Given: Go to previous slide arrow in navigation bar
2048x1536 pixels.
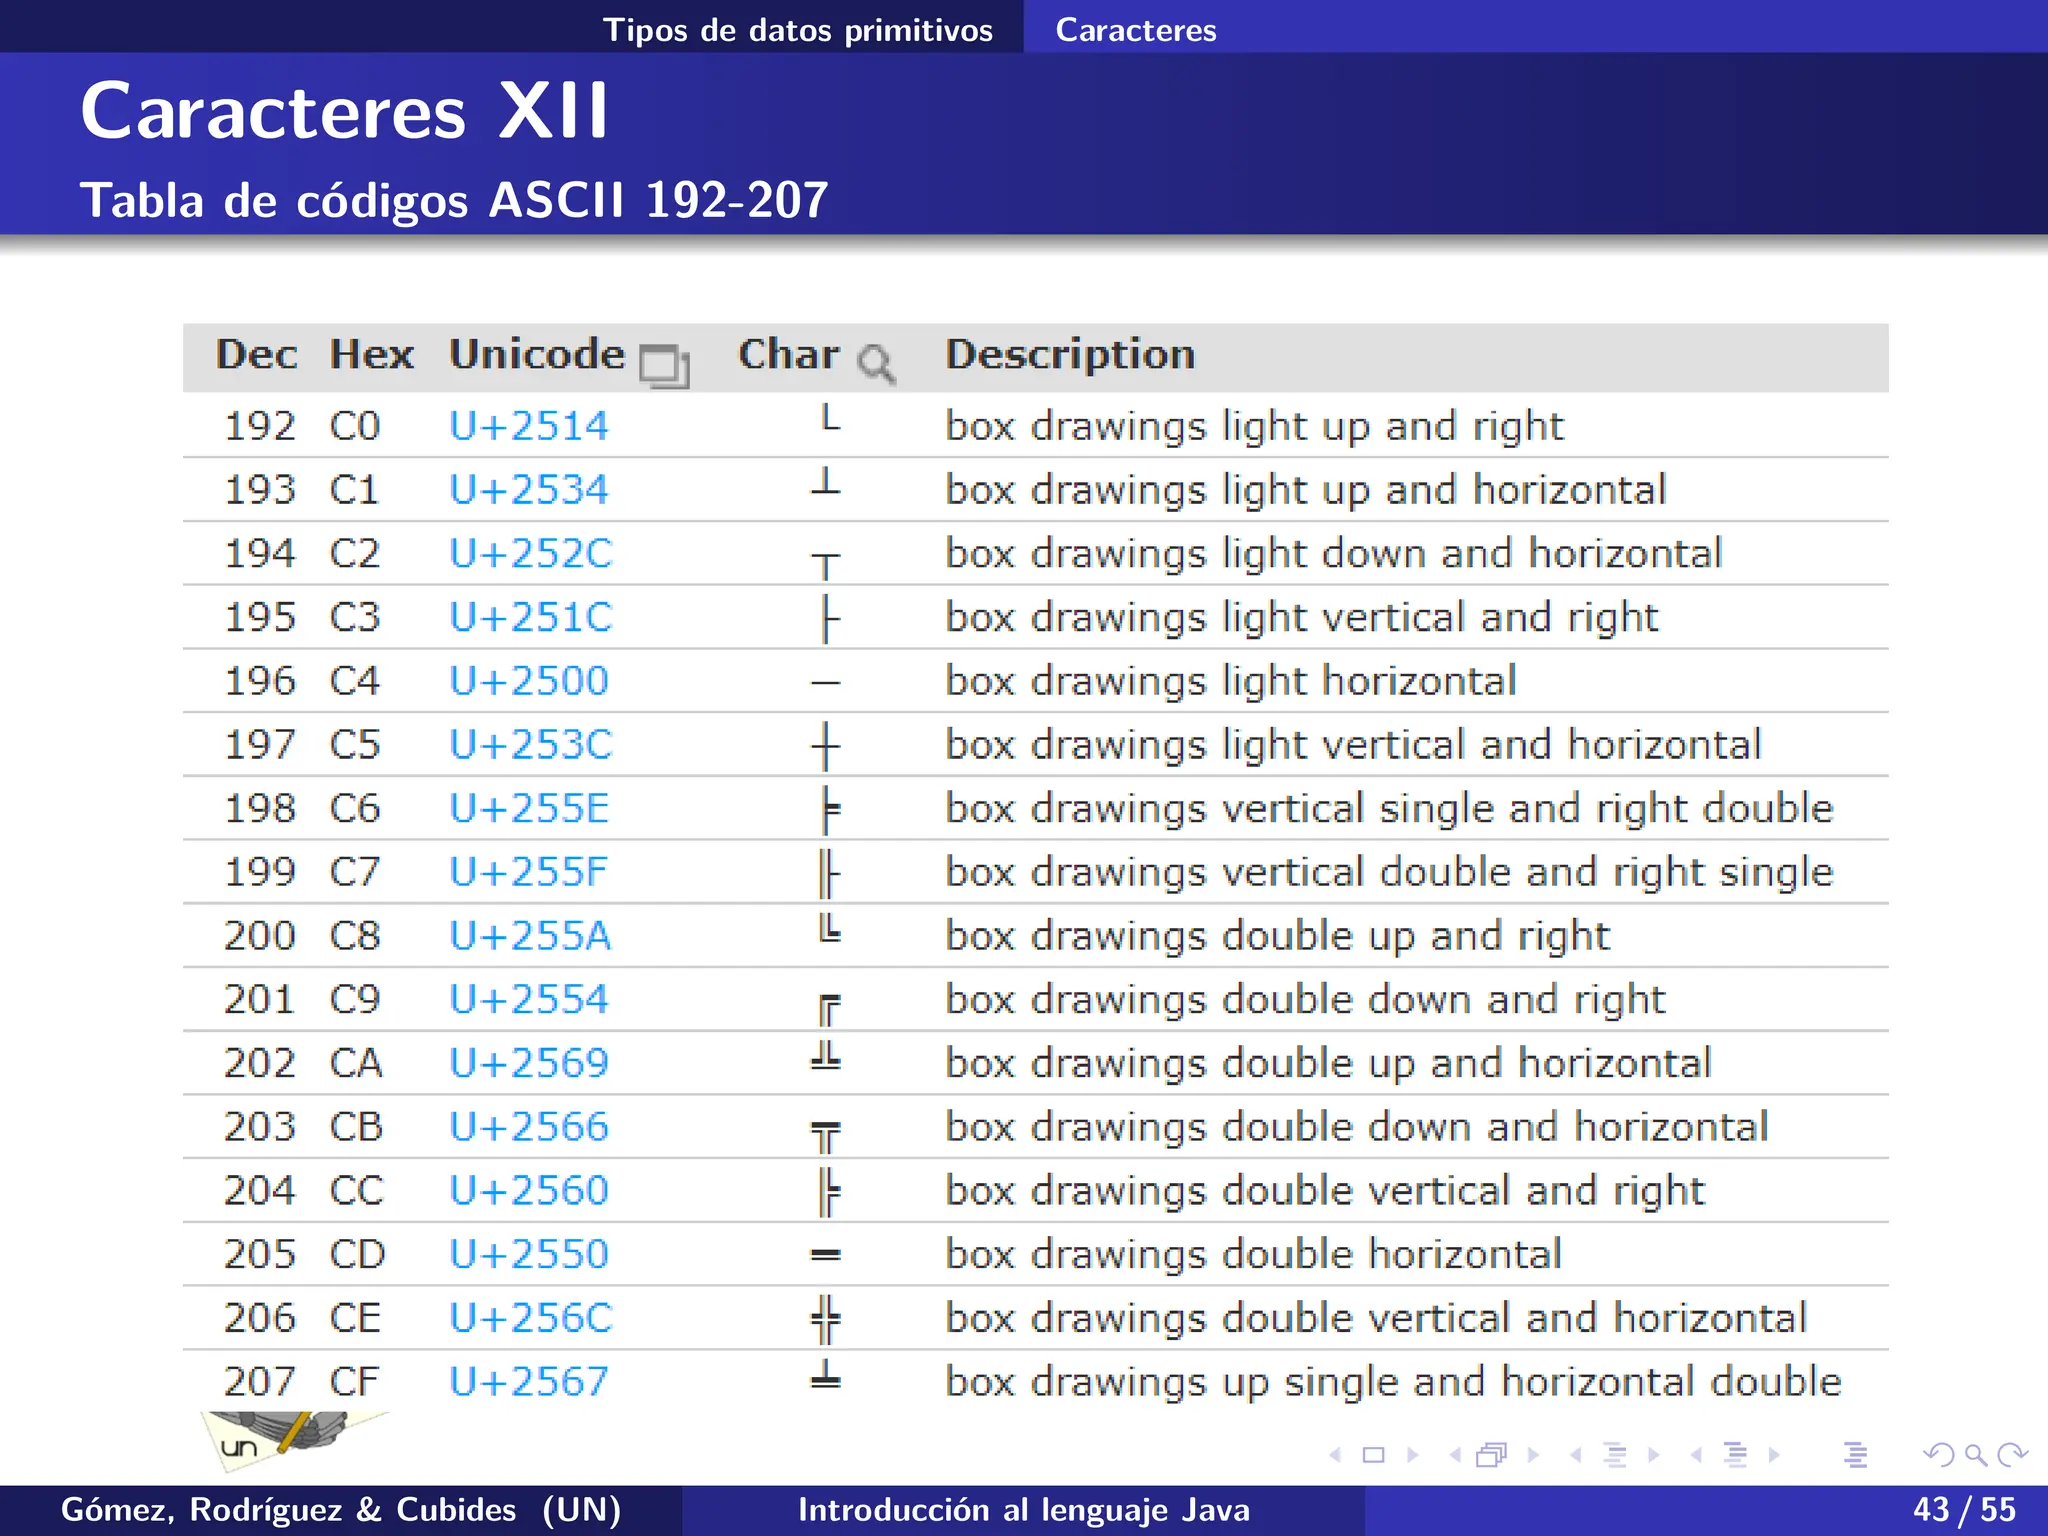Looking at the screenshot, I should [1335, 1455].
